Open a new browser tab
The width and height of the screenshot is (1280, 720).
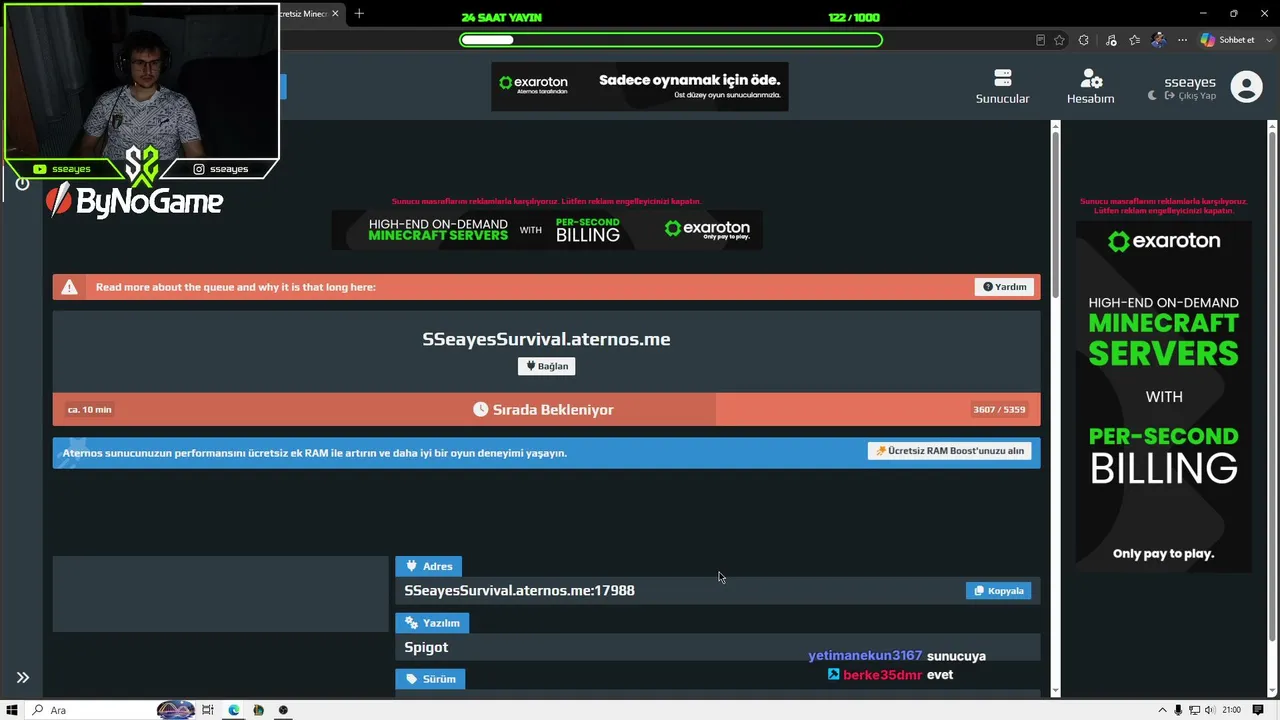(359, 13)
